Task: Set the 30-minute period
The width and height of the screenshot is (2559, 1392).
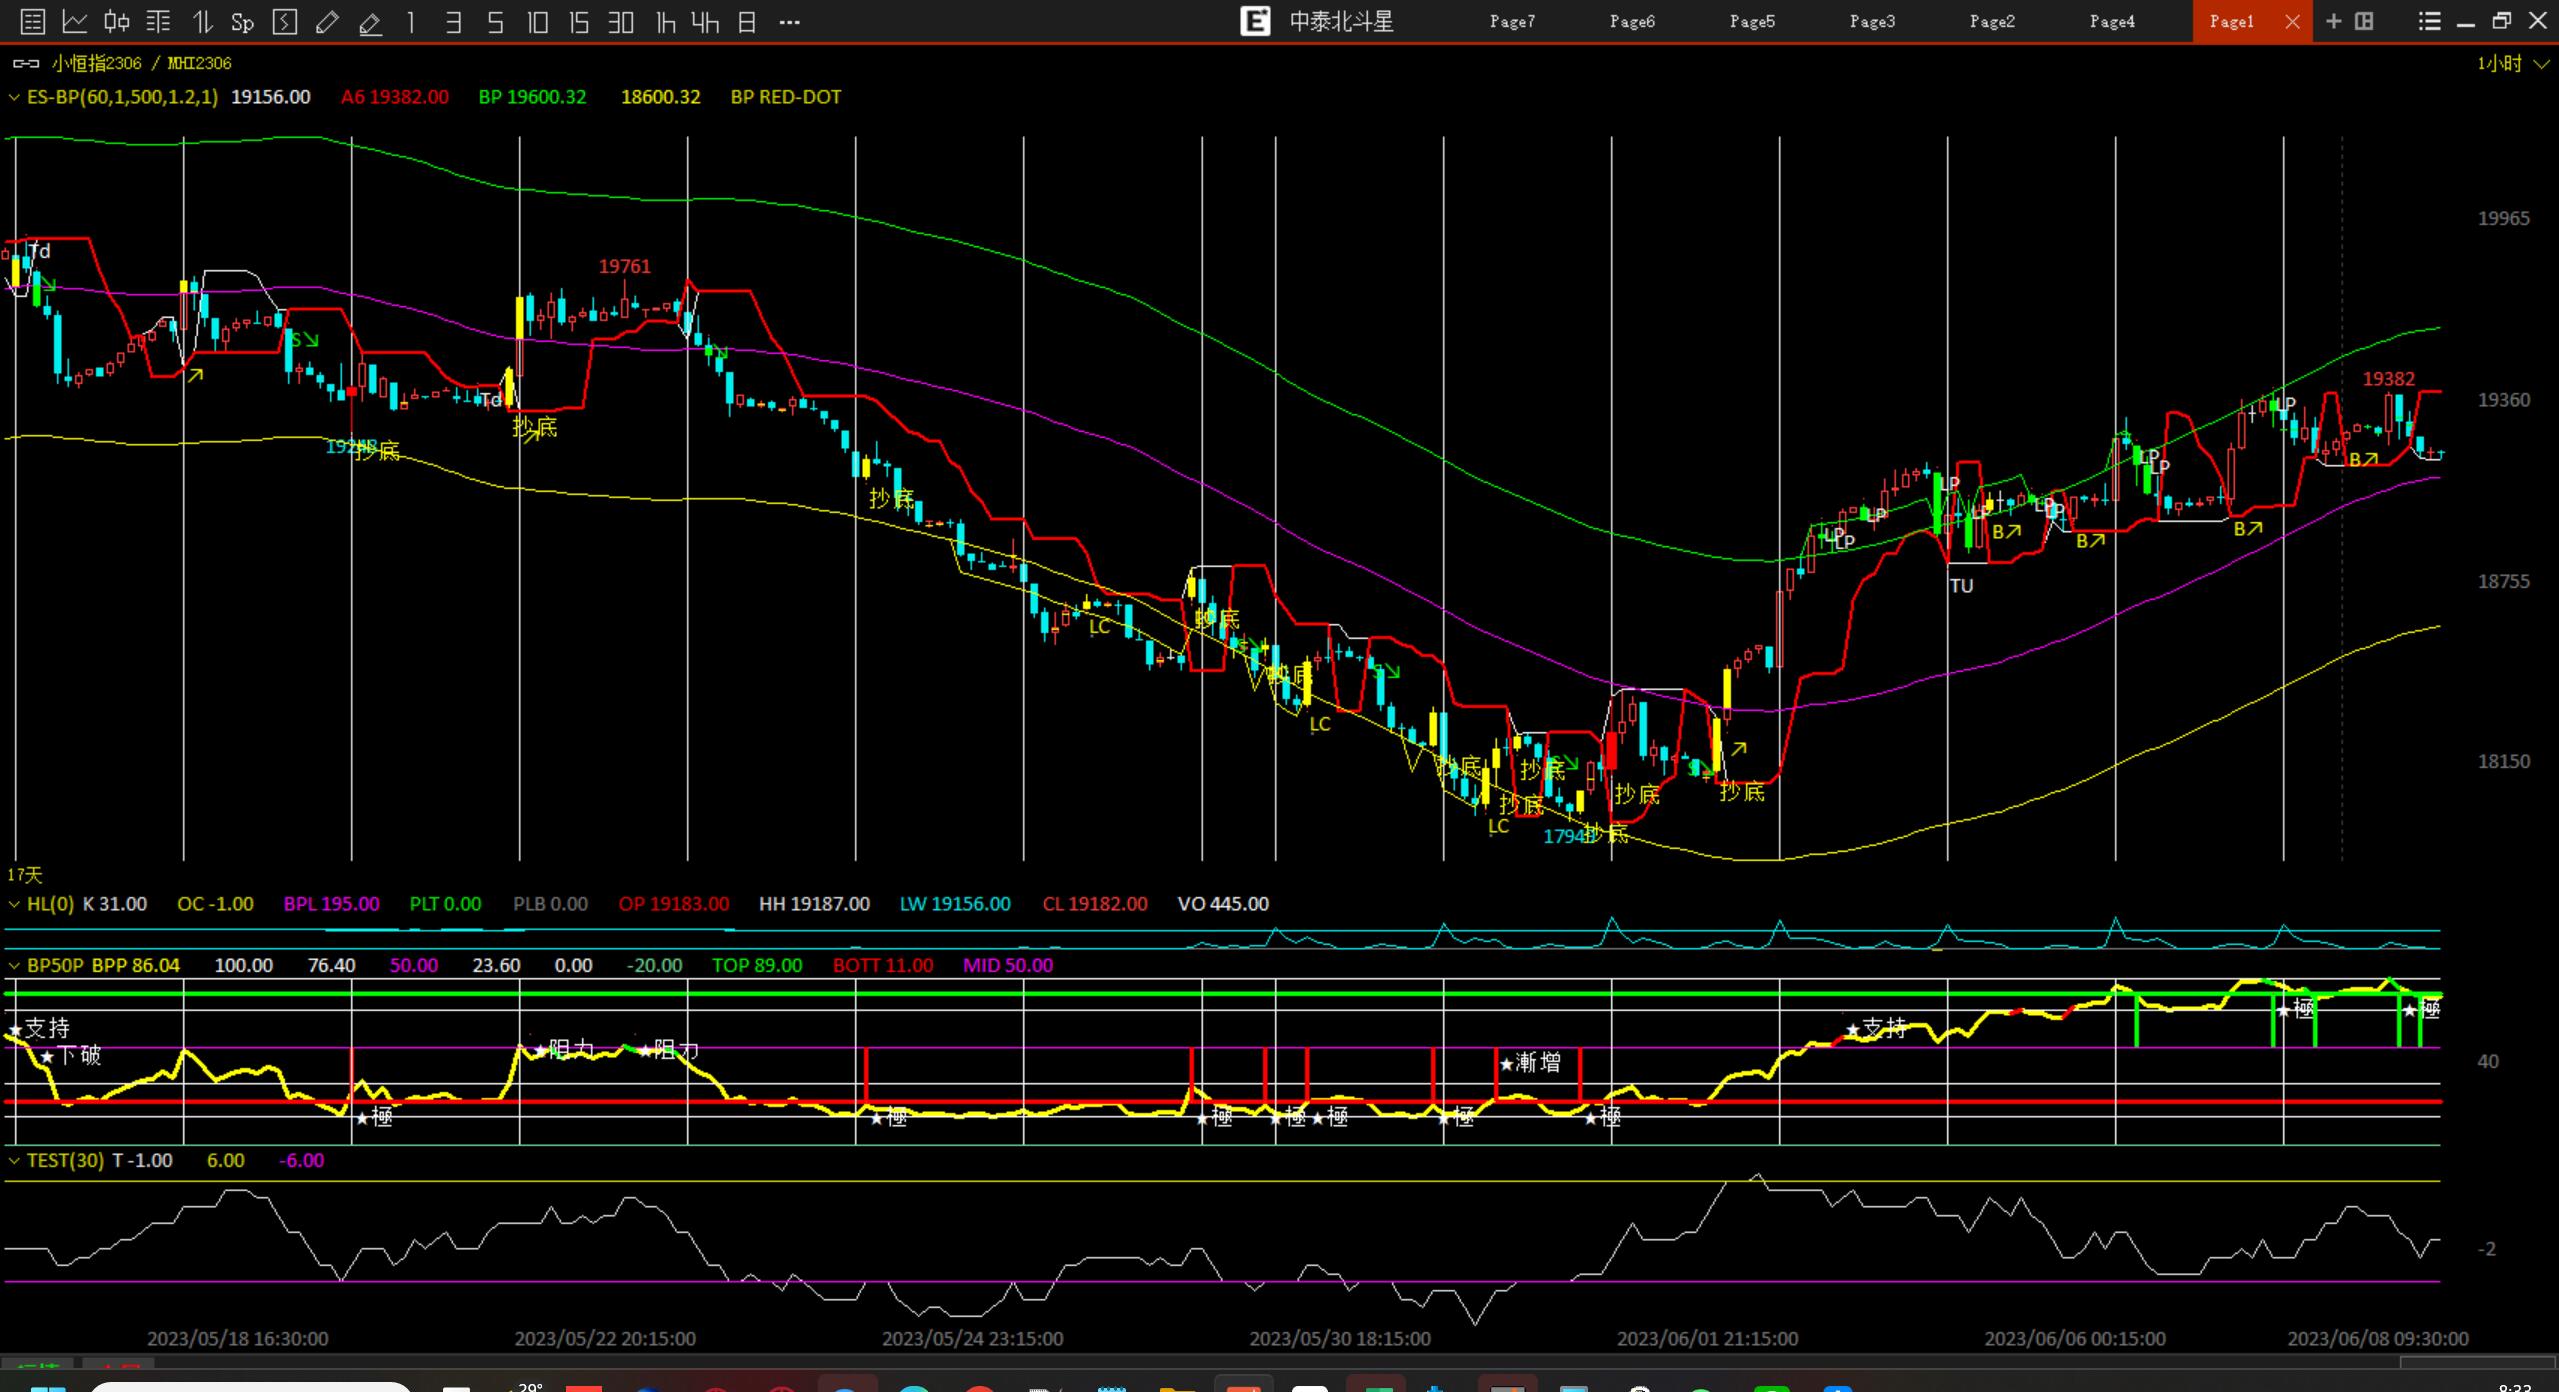Action: [621, 22]
